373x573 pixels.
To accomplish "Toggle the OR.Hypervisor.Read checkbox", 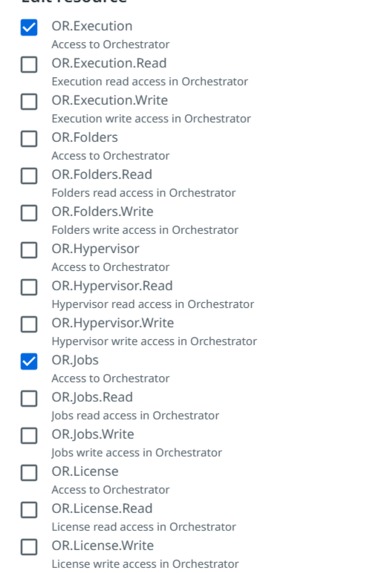I will click(29, 287).
